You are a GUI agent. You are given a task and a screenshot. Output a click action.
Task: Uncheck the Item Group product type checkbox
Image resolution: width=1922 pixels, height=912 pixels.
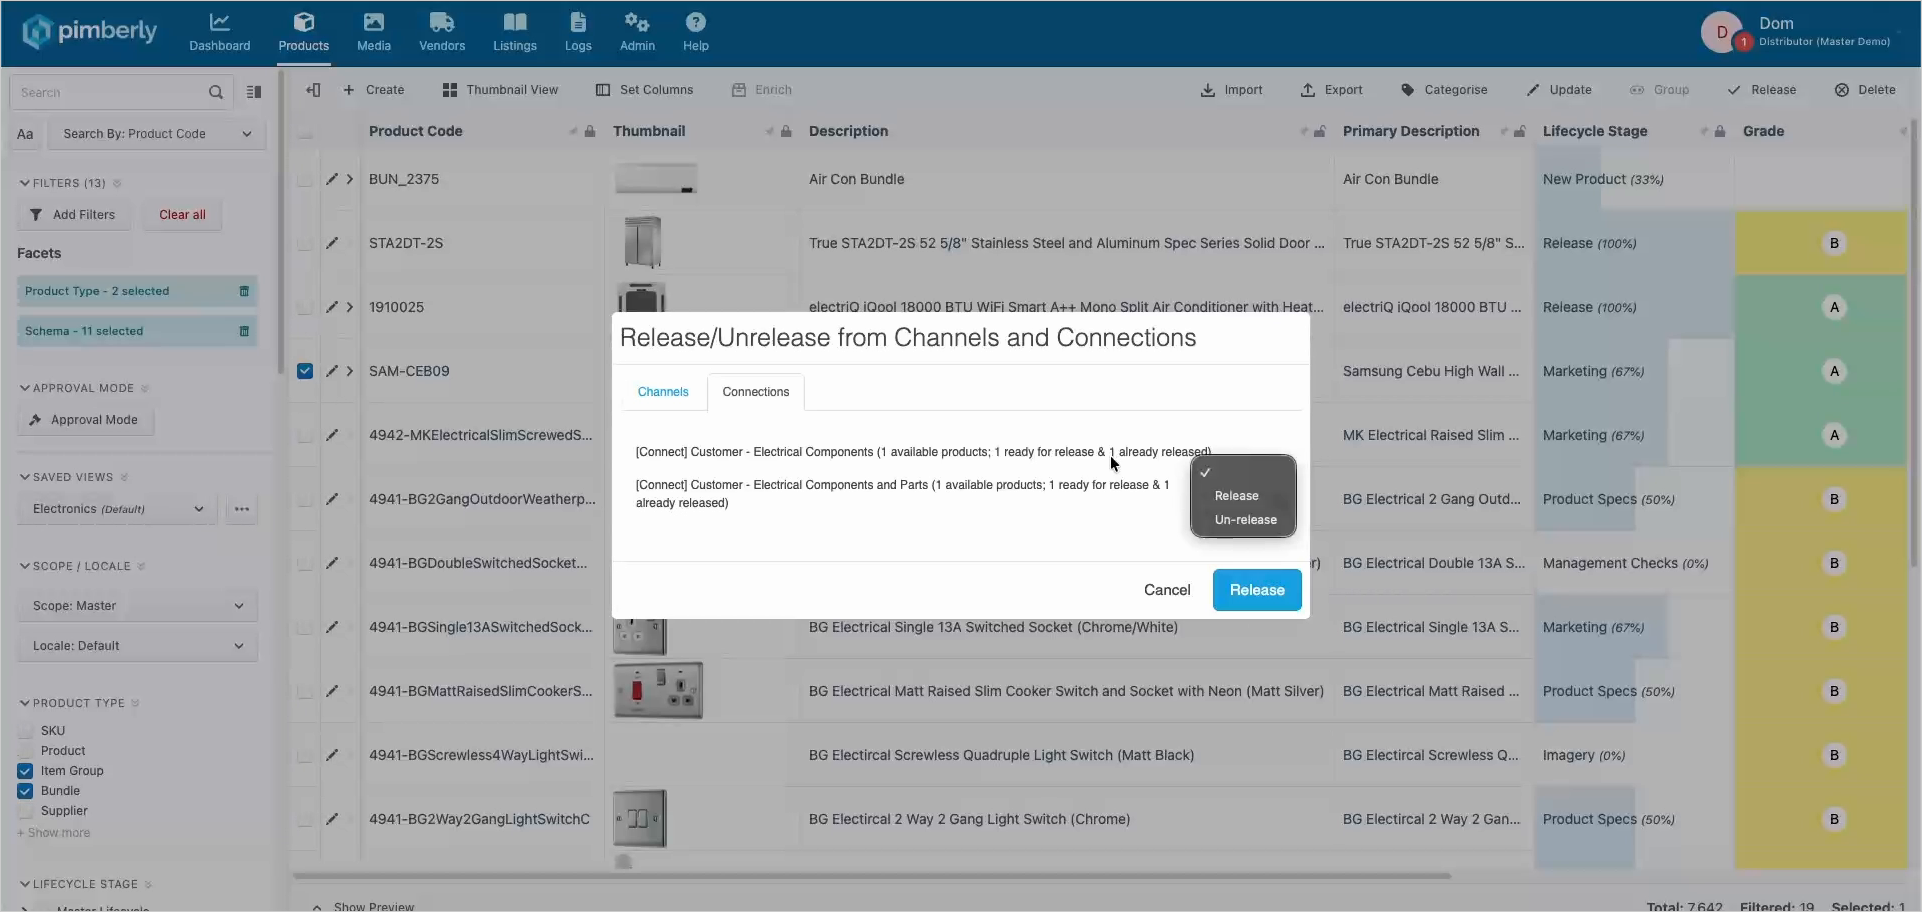point(25,771)
